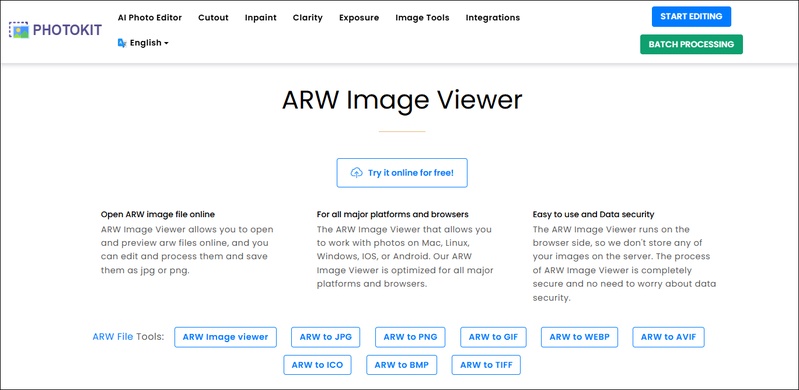Choose the ARW to PNG converter
799x390 pixels.
[410, 337]
